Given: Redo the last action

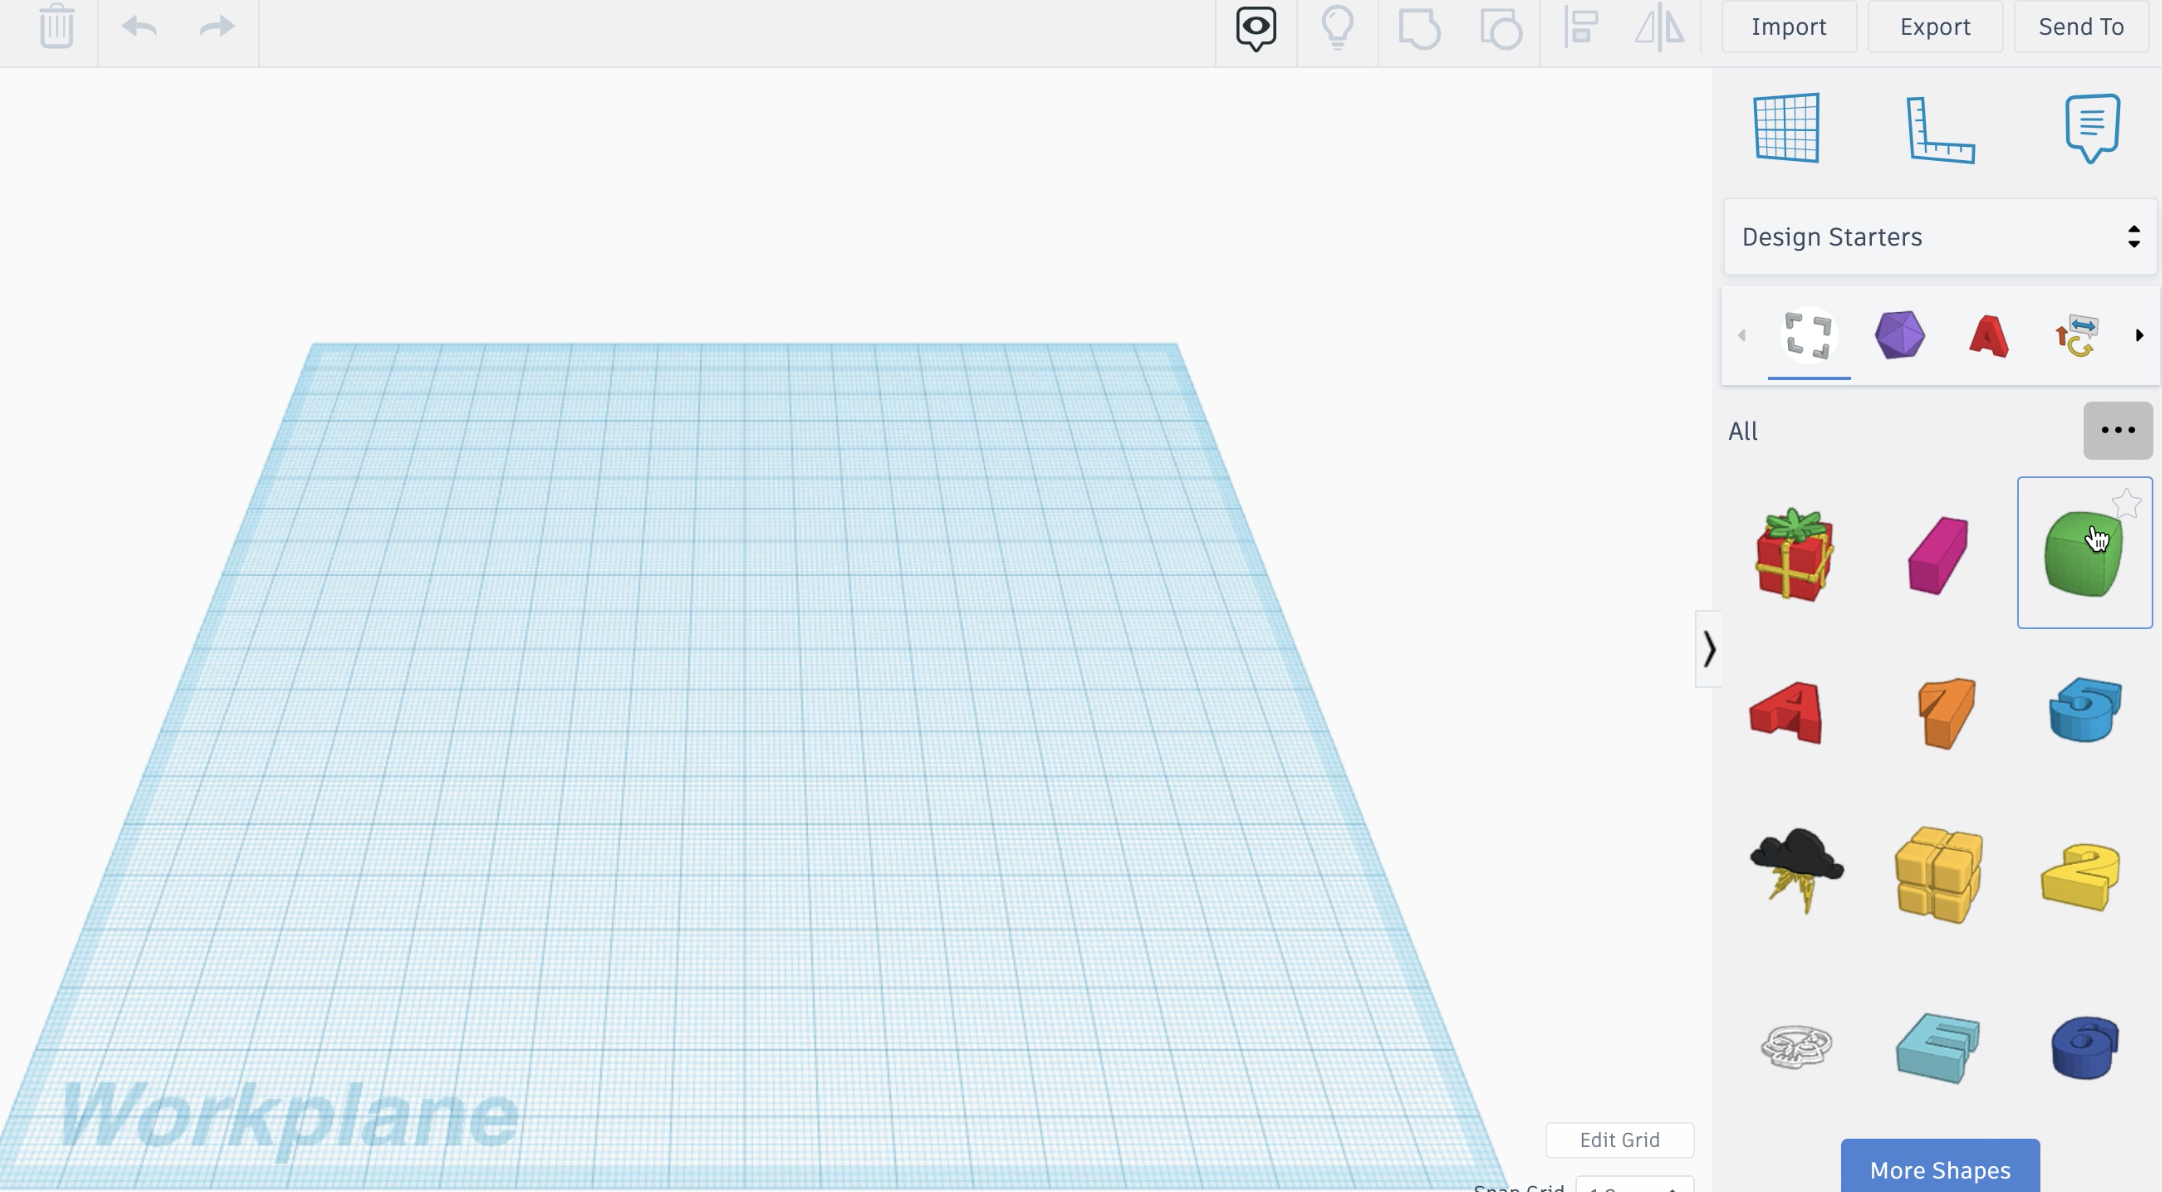Looking at the screenshot, I should click(x=216, y=26).
